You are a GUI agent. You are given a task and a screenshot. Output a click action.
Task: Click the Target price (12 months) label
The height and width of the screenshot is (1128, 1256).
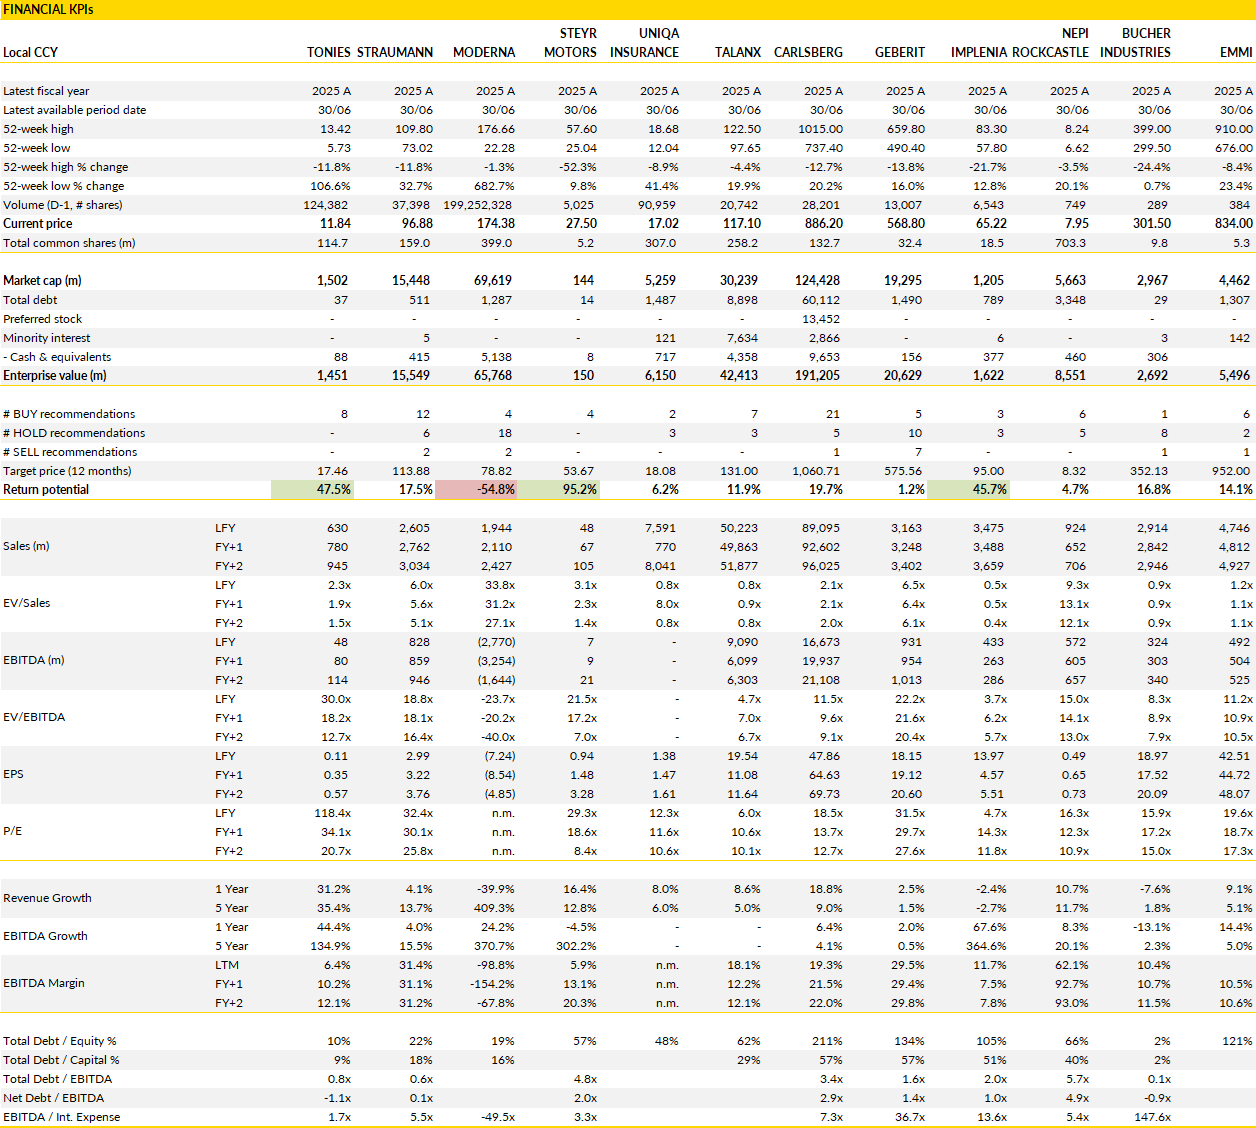(x=67, y=471)
